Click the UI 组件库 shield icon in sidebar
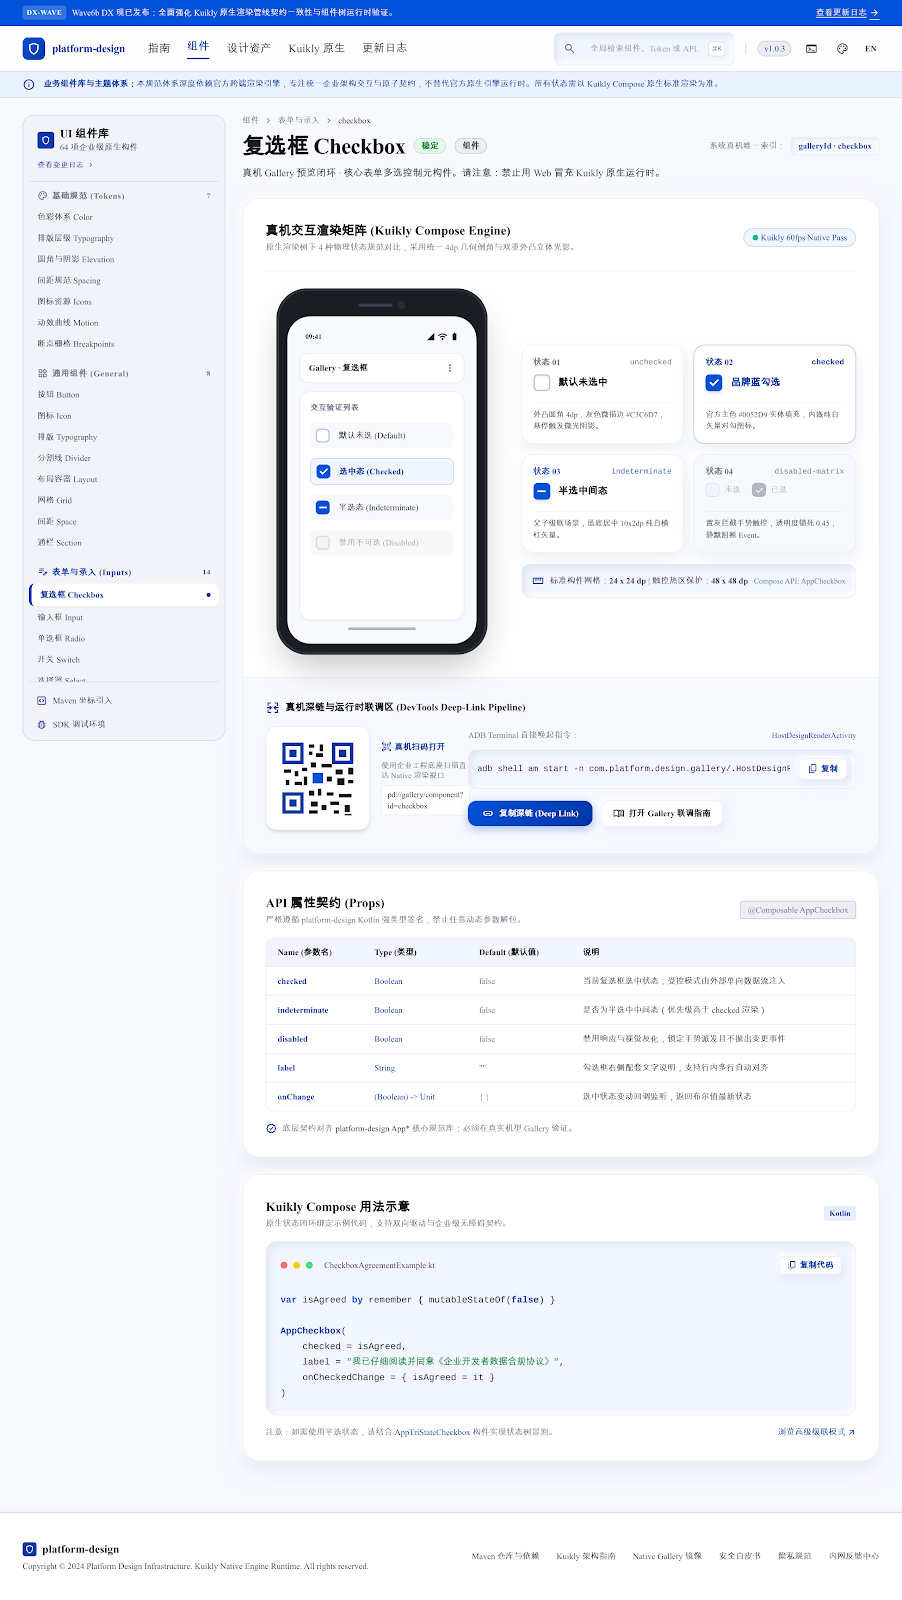 click(45, 140)
